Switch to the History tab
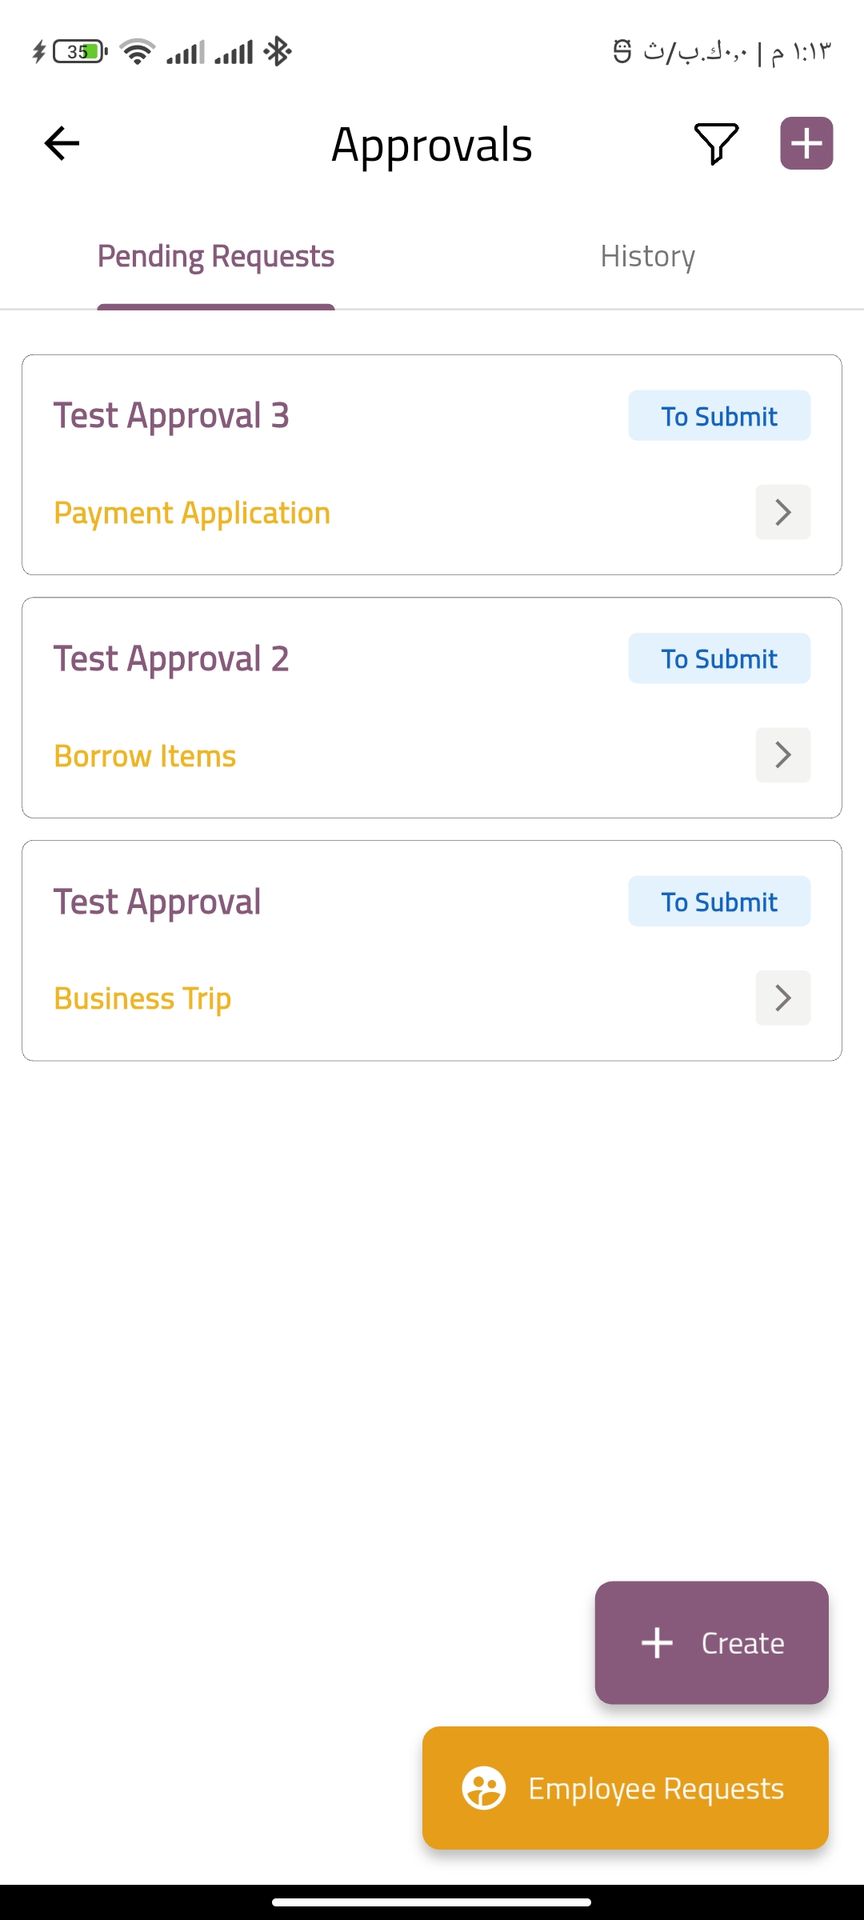Viewport: 864px width, 1920px height. point(647,257)
